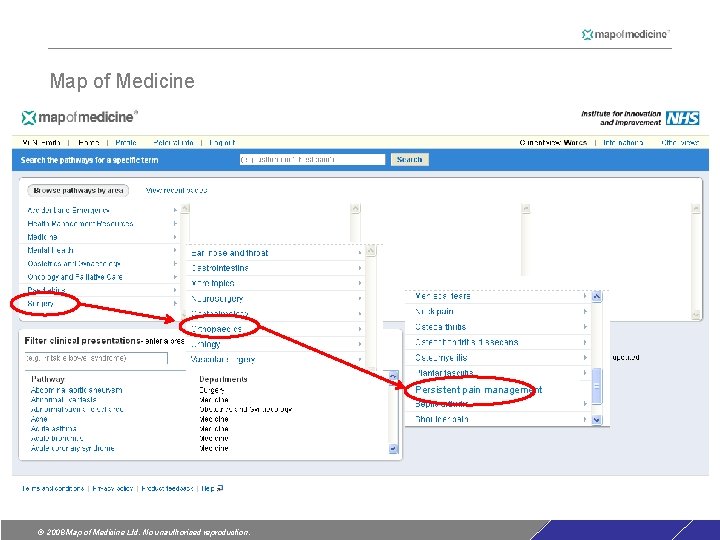Select Obstetrics and Gynaecology in the area list

[x=73, y=264]
